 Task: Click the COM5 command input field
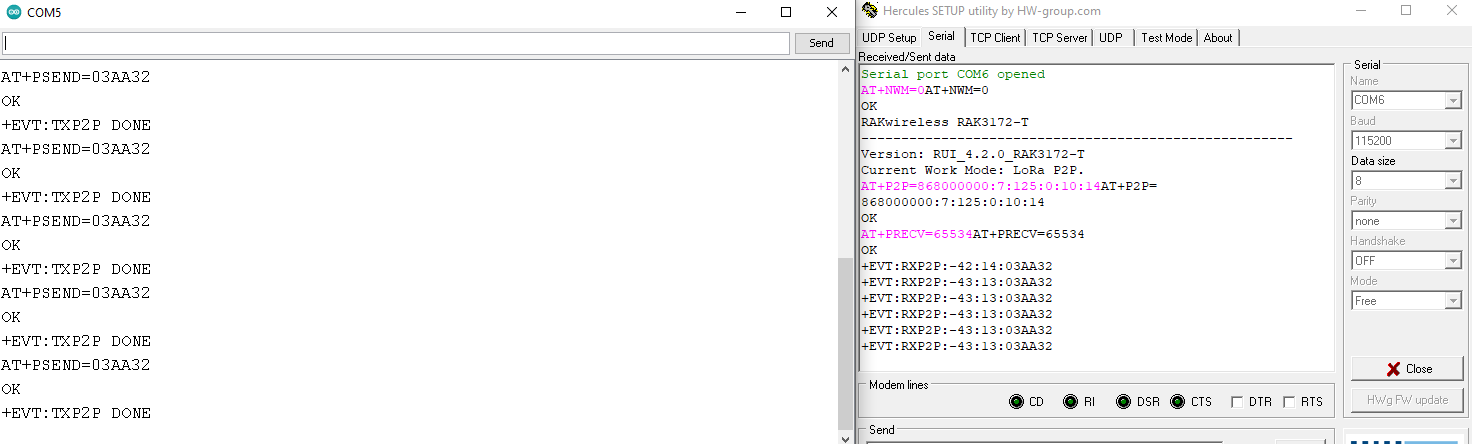[x=396, y=44]
